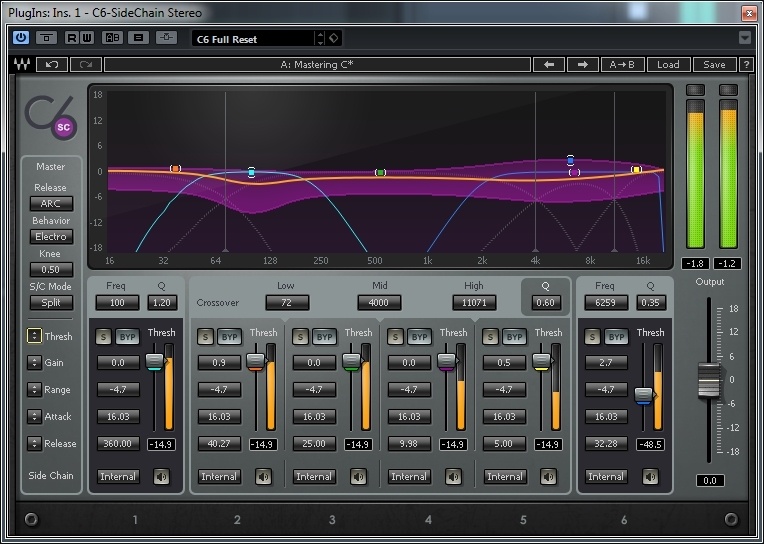The width and height of the screenshot is (764, 544).
Task: Reset the left channel clip indicator
Action: 695,90
